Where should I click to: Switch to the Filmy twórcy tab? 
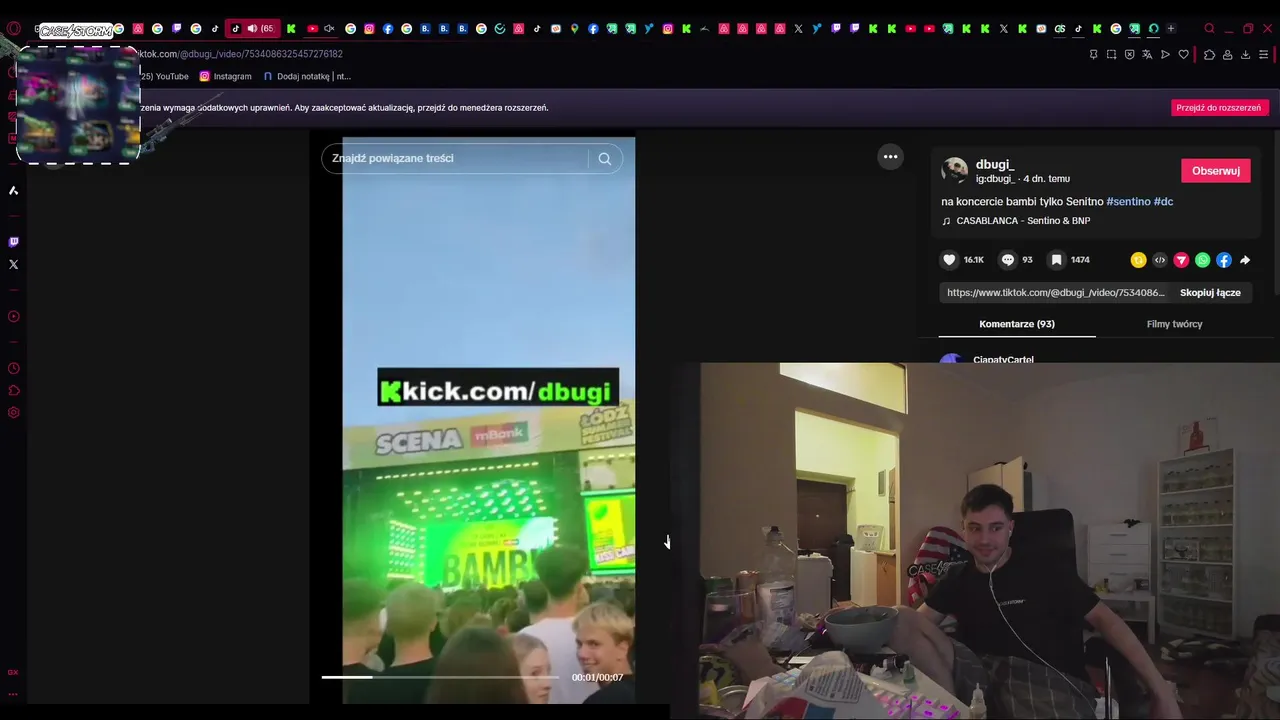point(1174,324)
